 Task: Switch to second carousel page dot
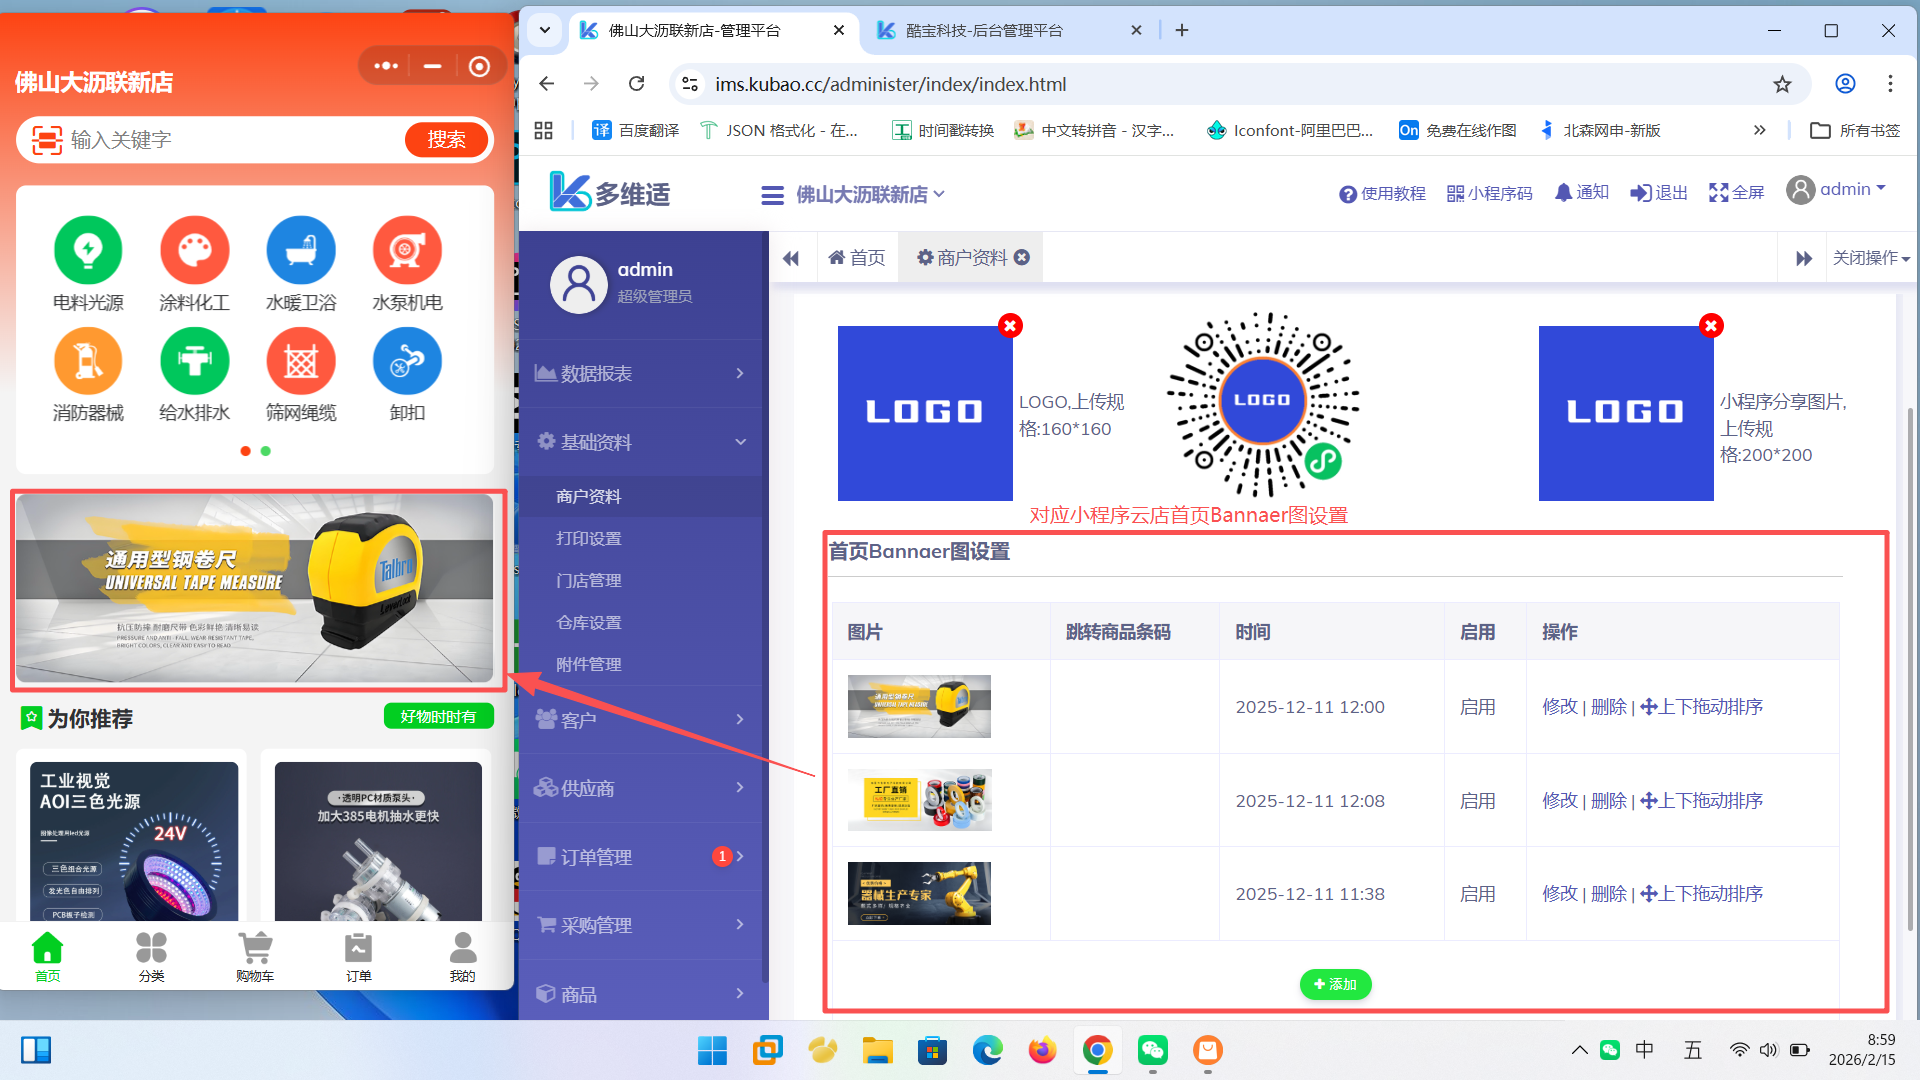[x=266, y=451]
